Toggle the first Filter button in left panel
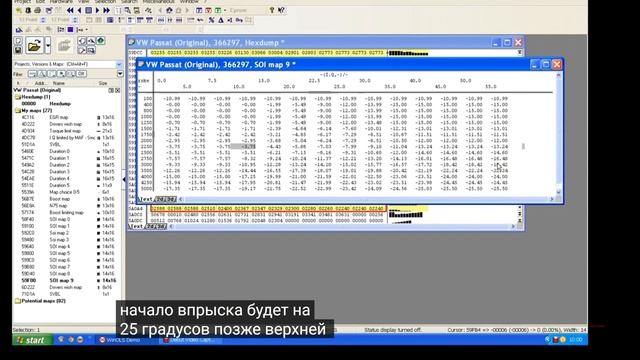 click(x=32, y=74)
